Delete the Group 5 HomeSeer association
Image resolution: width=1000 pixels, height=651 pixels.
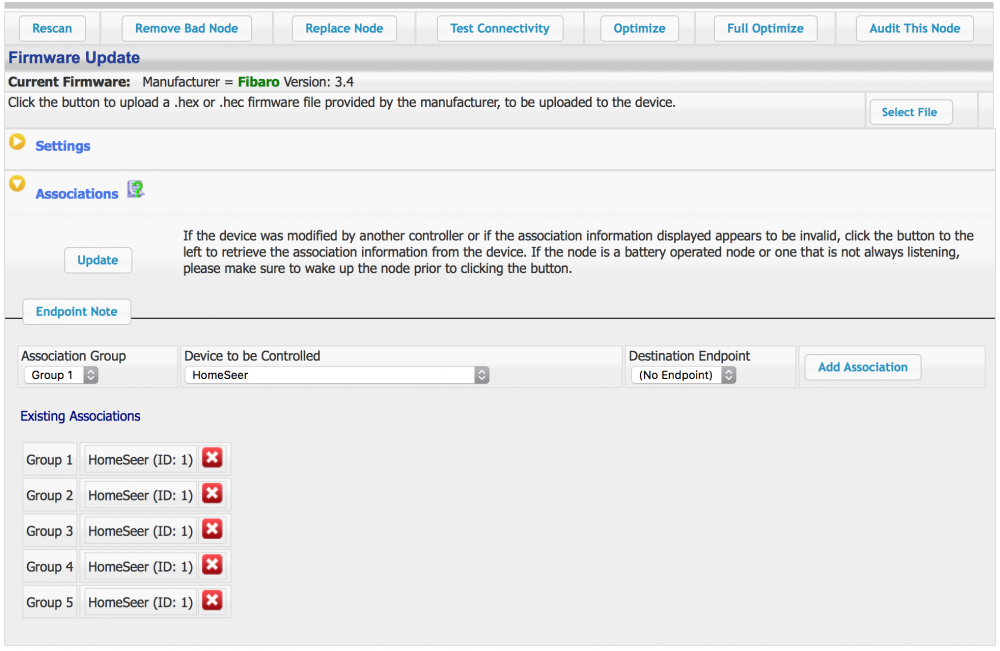click(x=212, y=601)
